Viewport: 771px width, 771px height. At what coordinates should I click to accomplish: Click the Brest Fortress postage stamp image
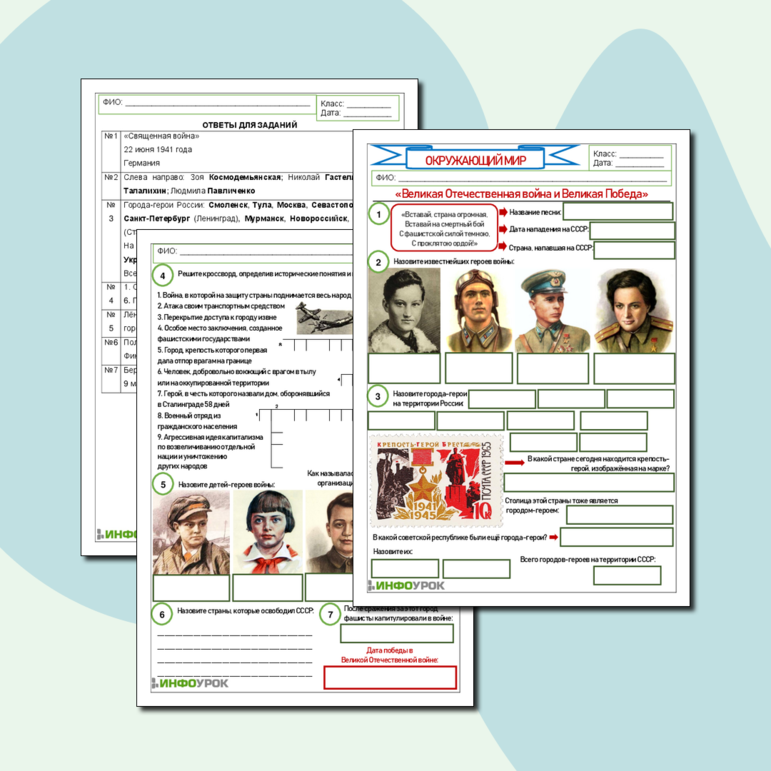click(x=434, y=480)
